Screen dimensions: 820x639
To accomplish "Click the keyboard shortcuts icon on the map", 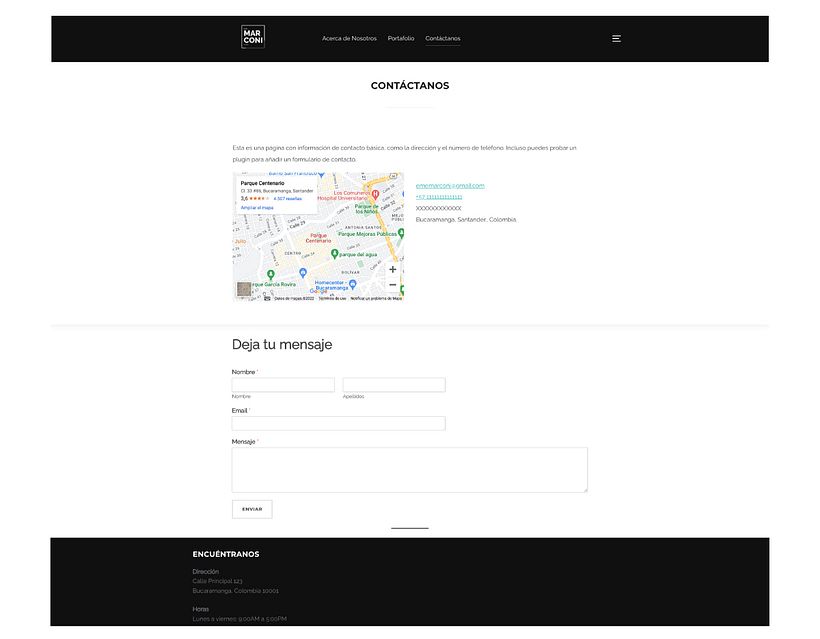I will [x=267, y=298].
